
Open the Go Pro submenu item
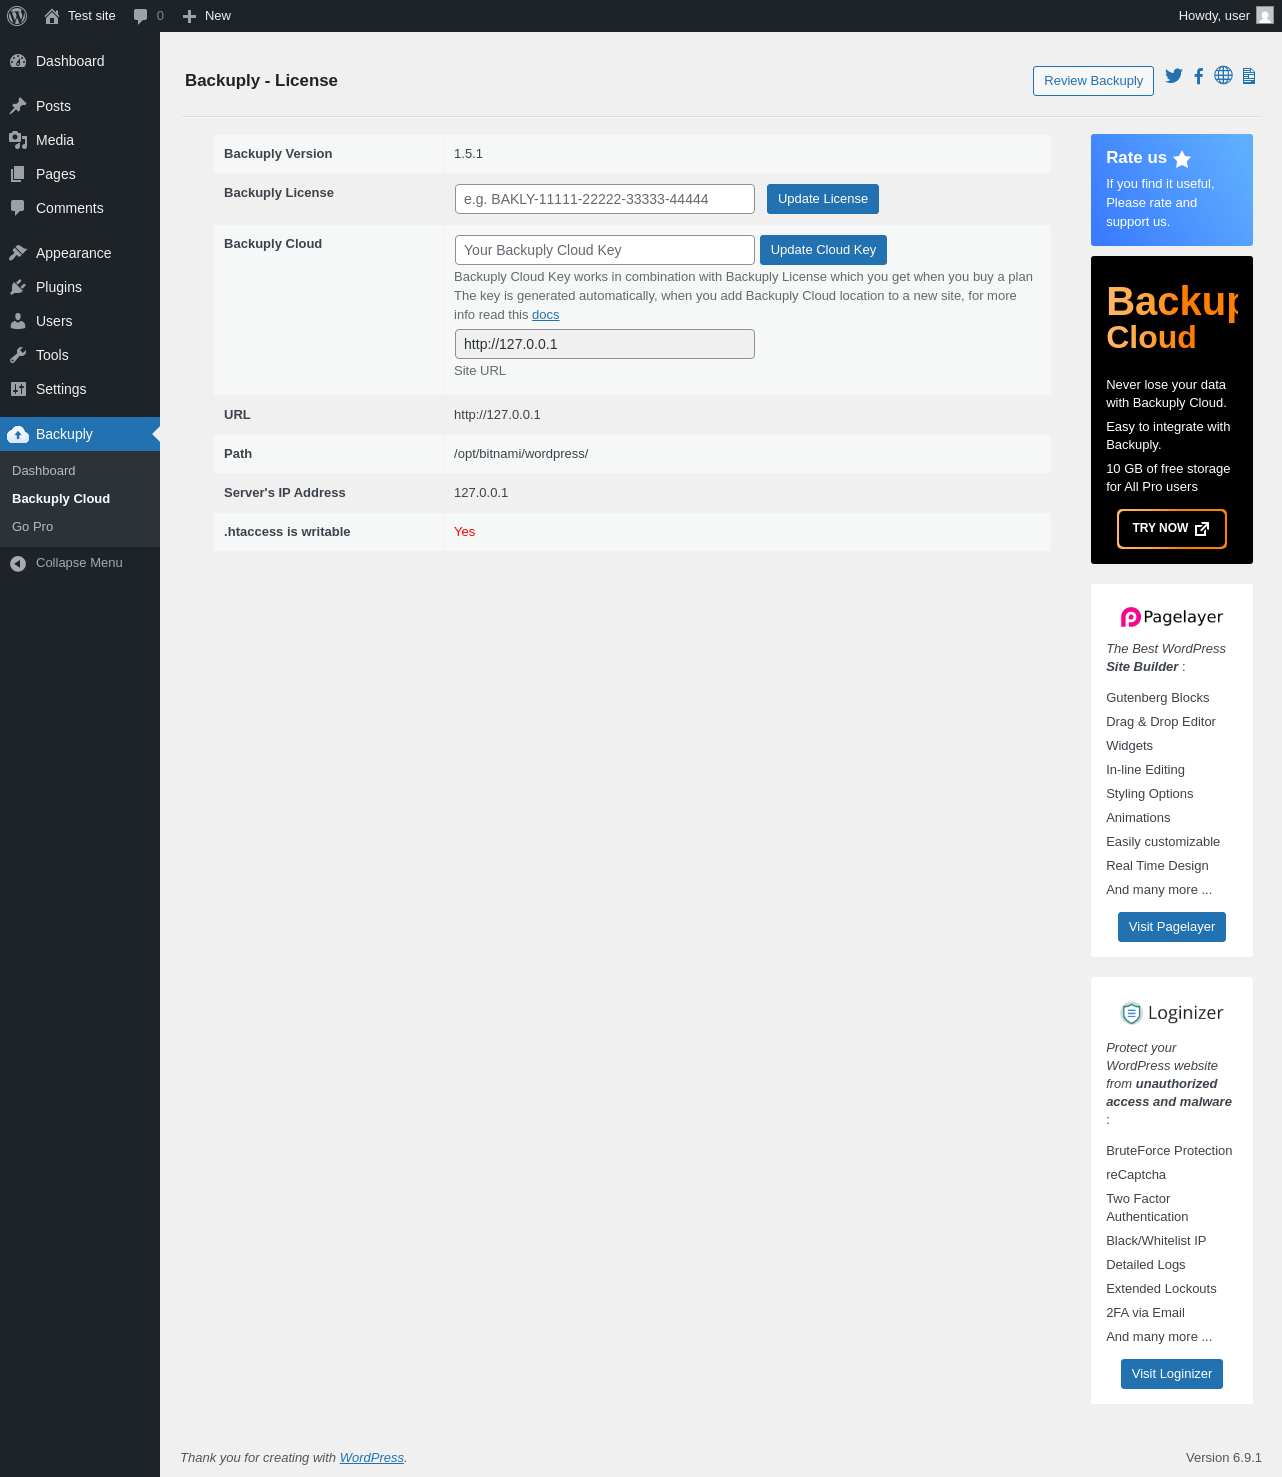(33, 527)
